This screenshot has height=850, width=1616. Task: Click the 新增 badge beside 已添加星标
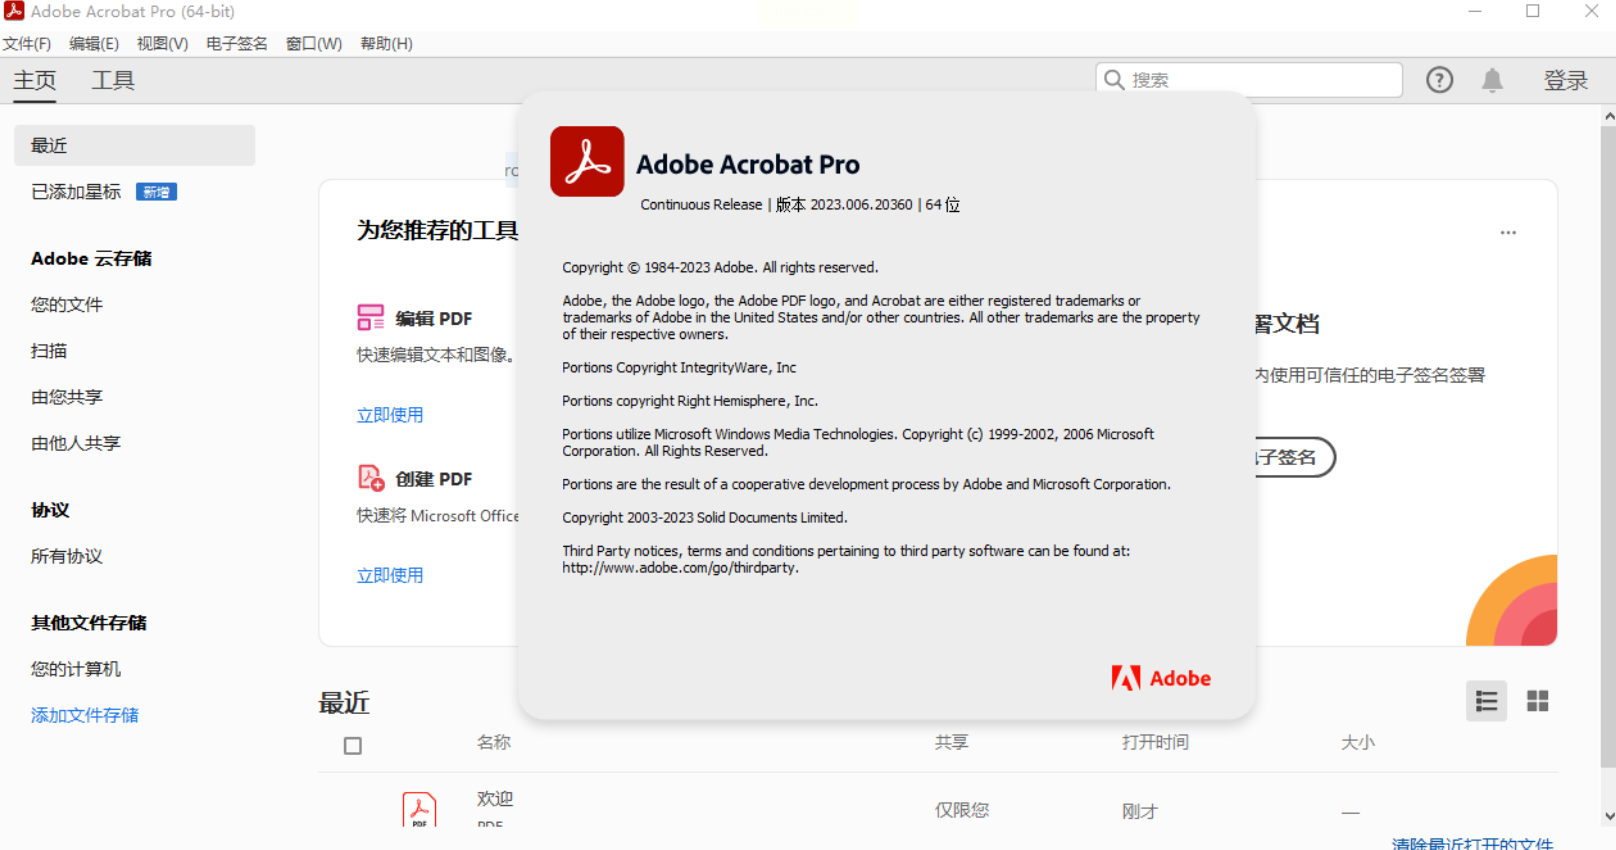point(156,192)
